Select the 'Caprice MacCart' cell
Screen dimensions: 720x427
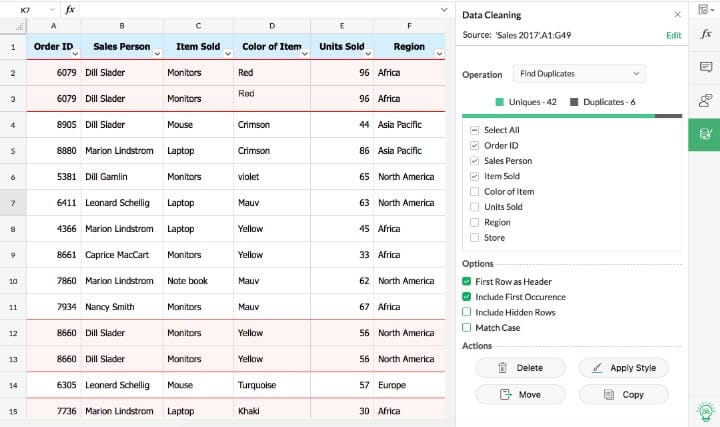point(122,255)
